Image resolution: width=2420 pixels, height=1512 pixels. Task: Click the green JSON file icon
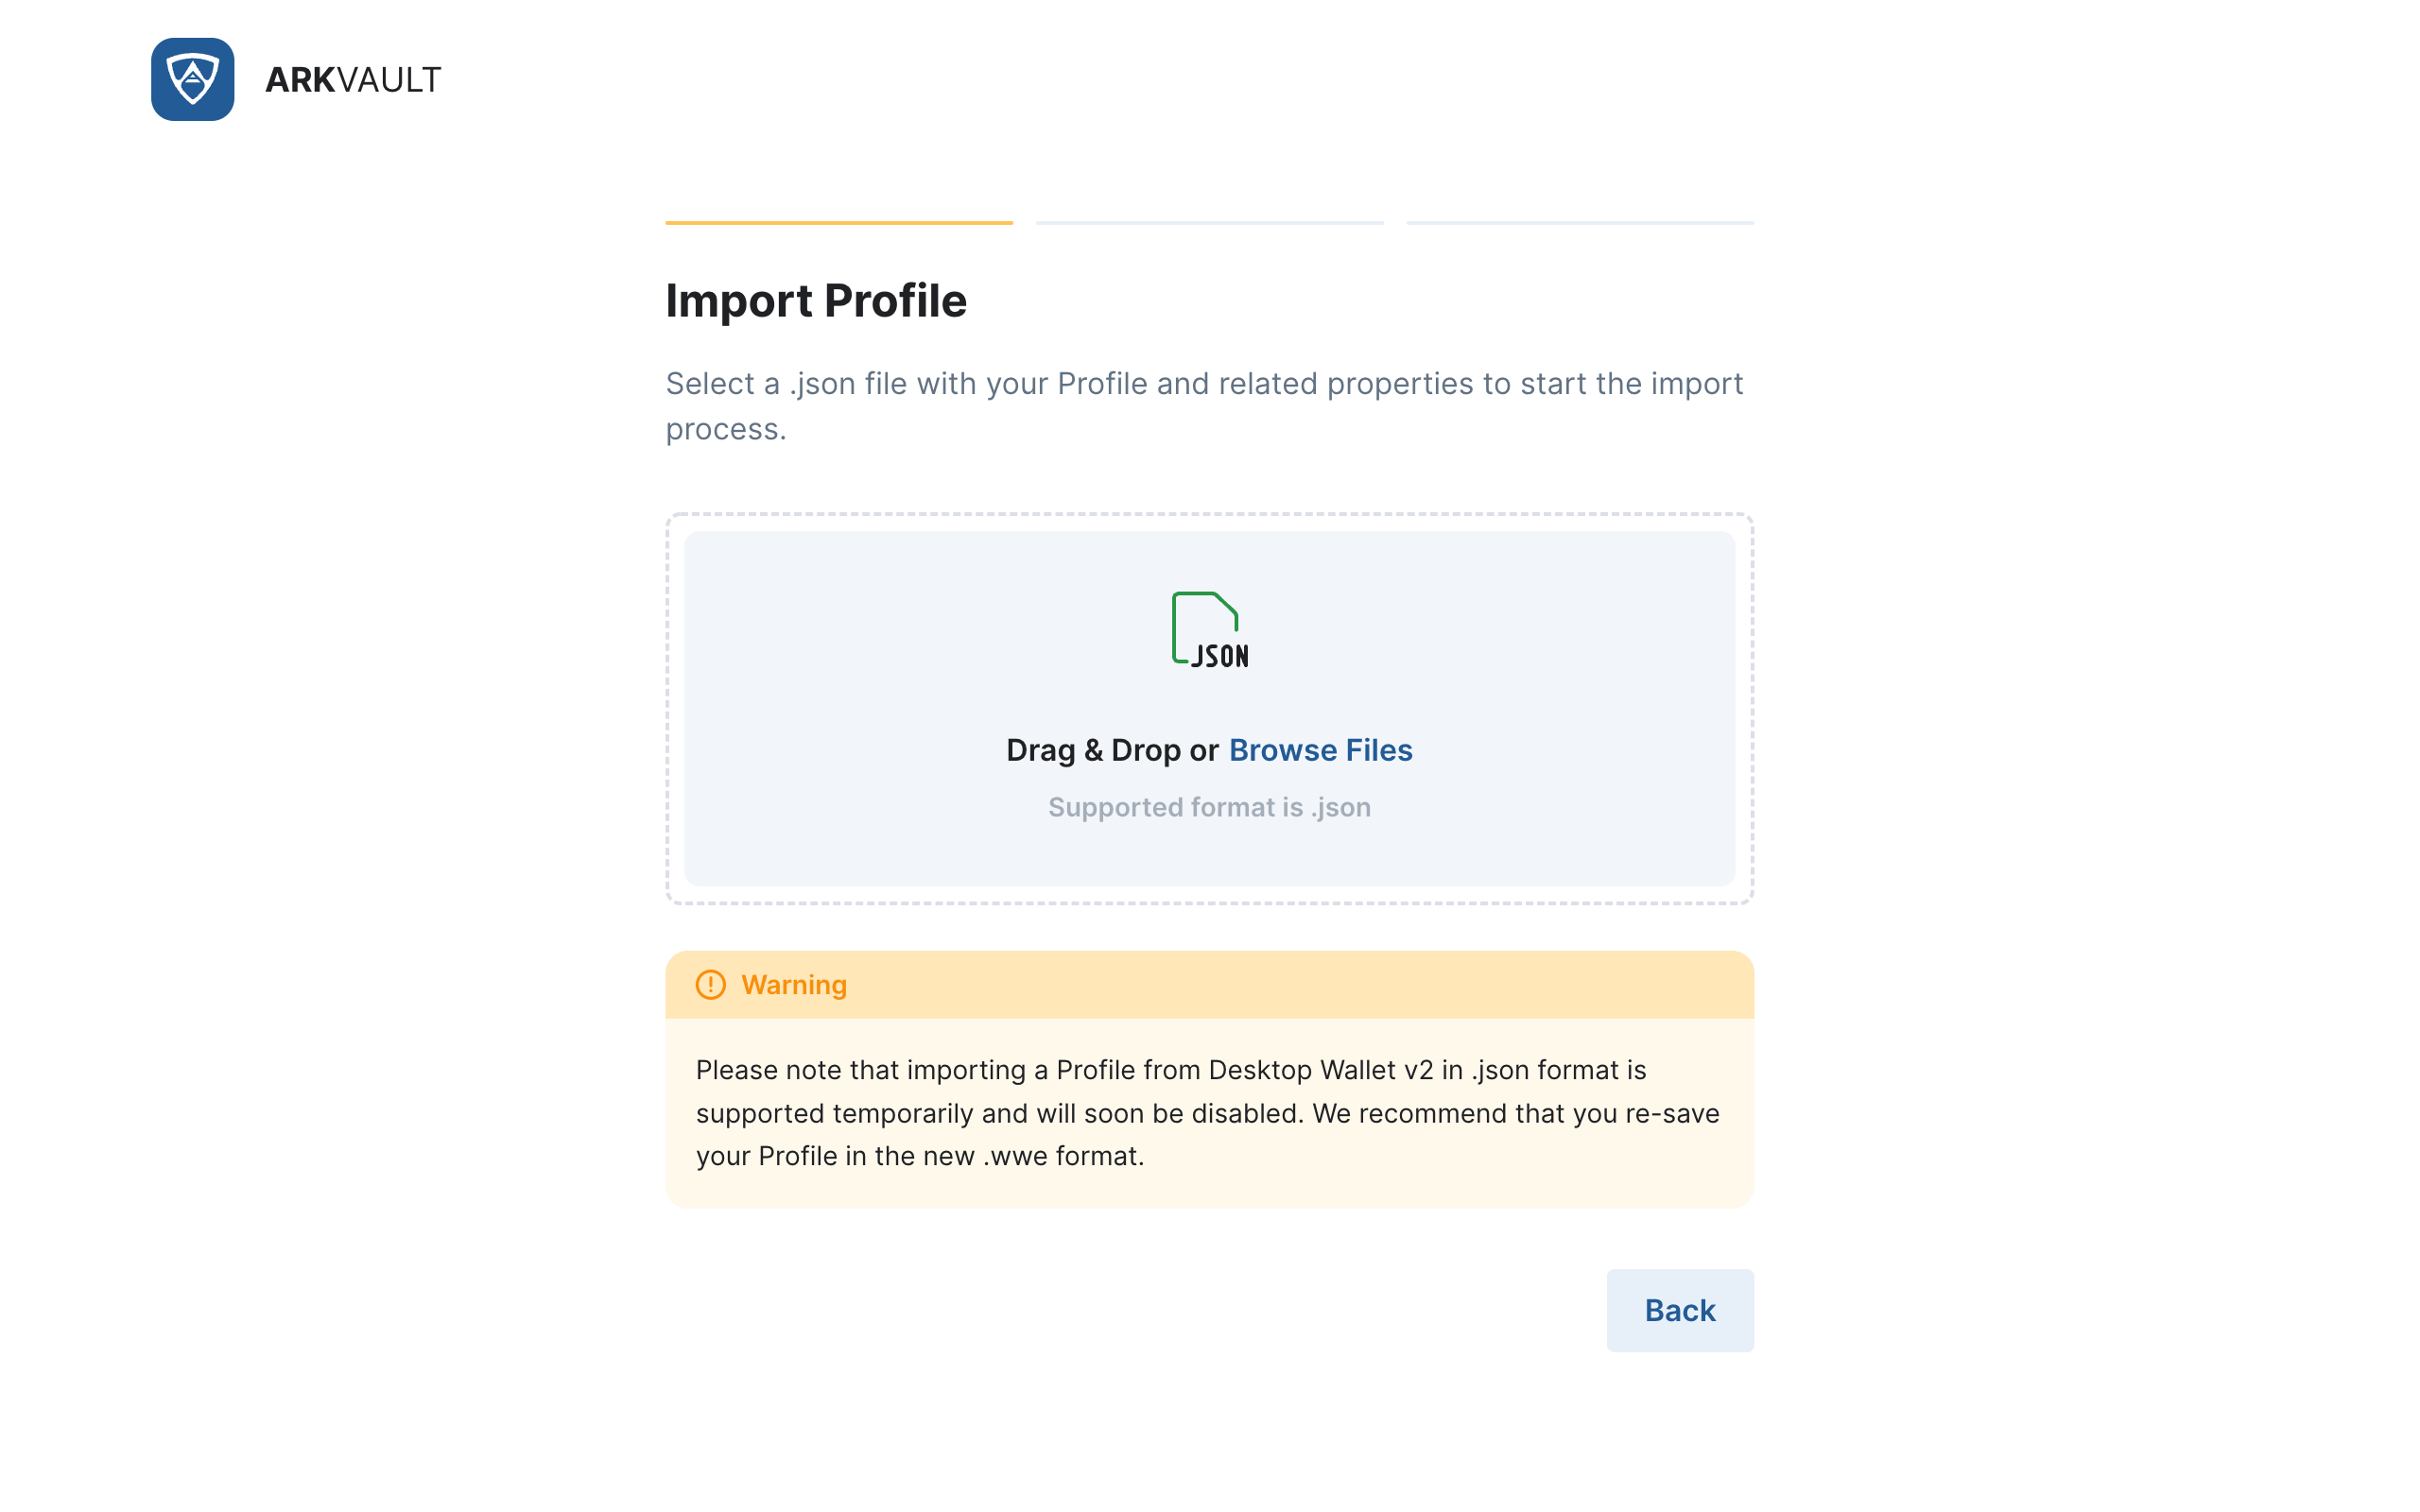pyautogui.click(x=1210, y=630)
